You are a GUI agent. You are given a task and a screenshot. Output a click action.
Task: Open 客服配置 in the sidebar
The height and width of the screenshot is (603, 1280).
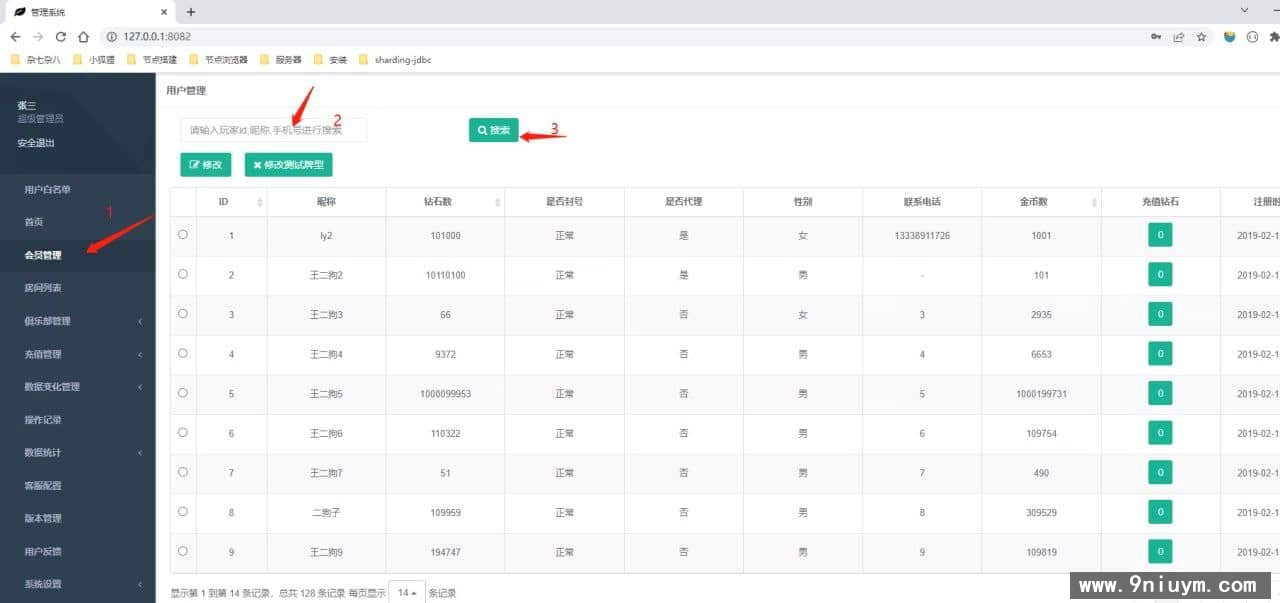(x=78, y=485)
